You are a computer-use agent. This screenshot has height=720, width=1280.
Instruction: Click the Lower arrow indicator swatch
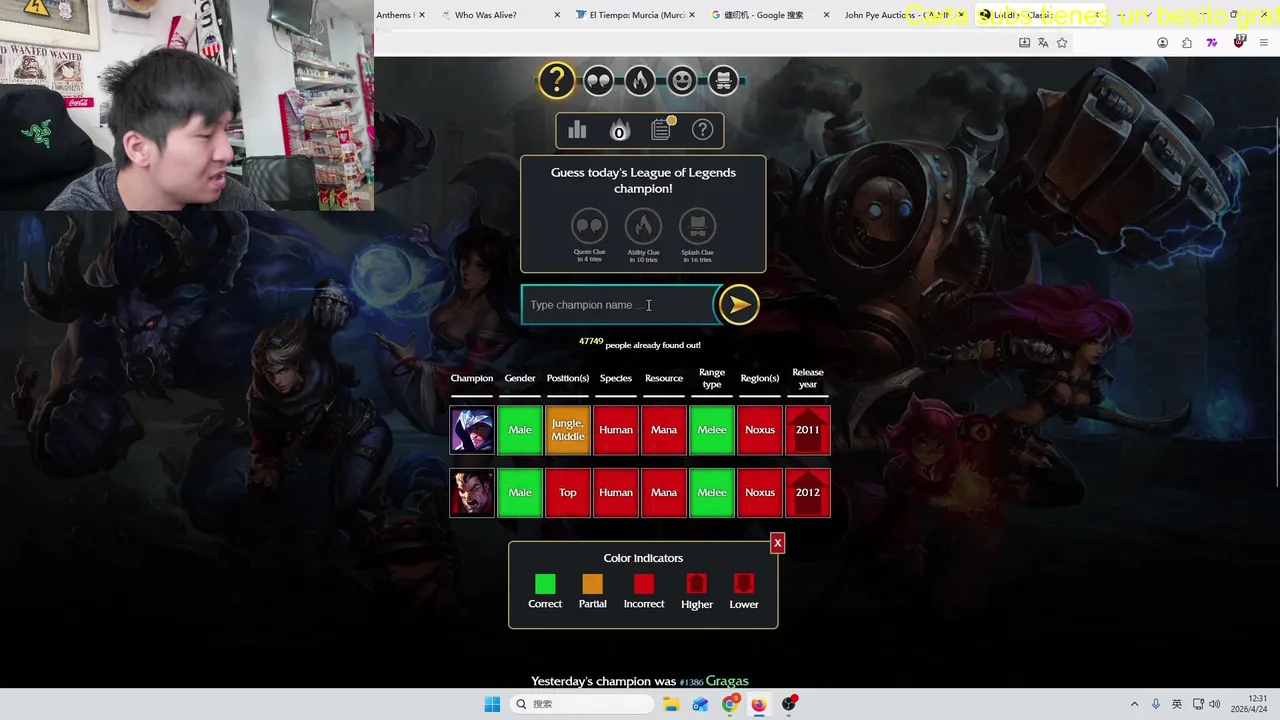point(744,584)
